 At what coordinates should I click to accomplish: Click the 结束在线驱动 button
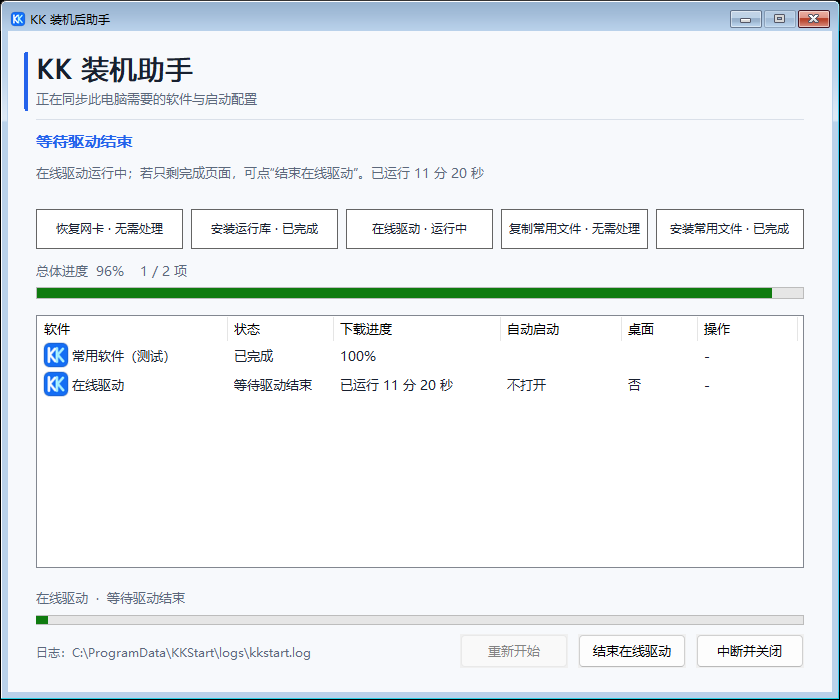[x=632, y=651]
